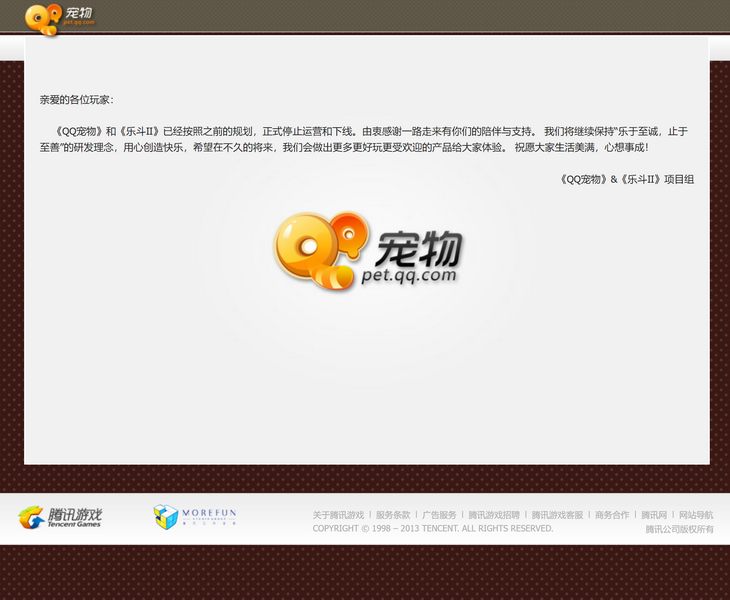730x600 pixels.
Task: Open the 关于腾讯游戏 footer link
Action: [338, 515]
